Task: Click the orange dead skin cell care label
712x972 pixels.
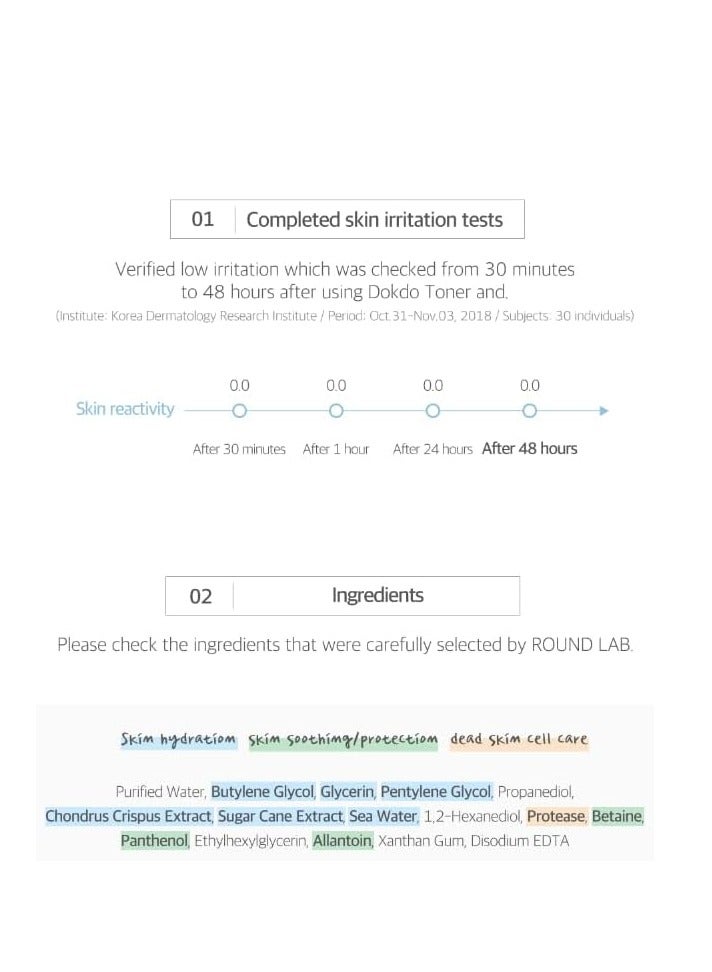Action: 519,740
